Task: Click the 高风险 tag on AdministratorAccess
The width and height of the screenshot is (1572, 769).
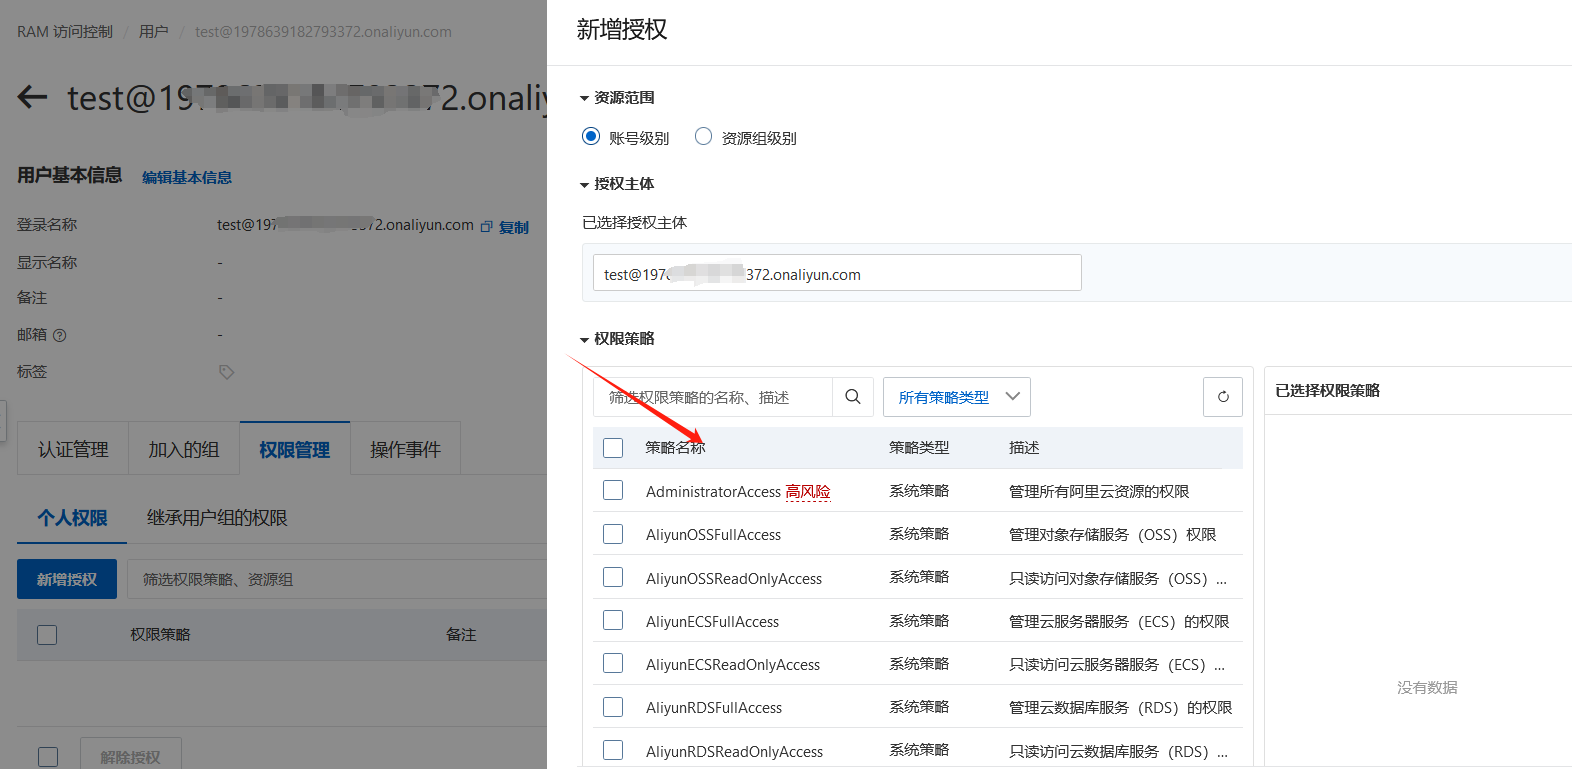Action: pyautogui.click(x=808, y=491)
